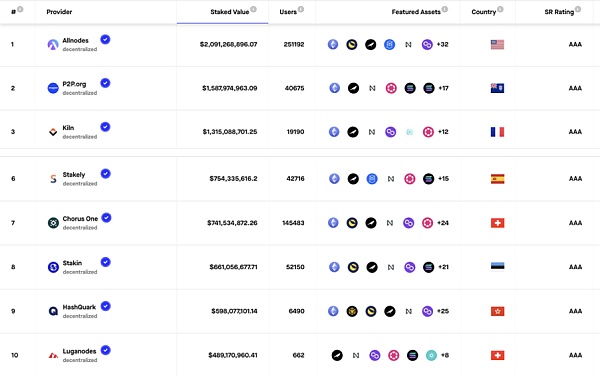Viewport: 600px width, 376px height.
Task: Click the Ethereum asset icon in Kiln row
Action: click(334, 132)
